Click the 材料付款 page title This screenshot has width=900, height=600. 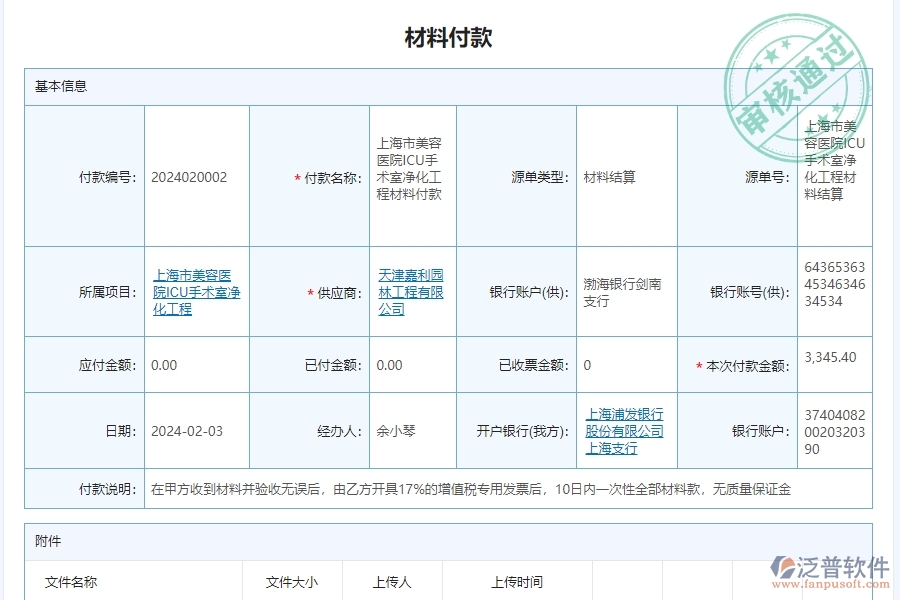(449, 37)
